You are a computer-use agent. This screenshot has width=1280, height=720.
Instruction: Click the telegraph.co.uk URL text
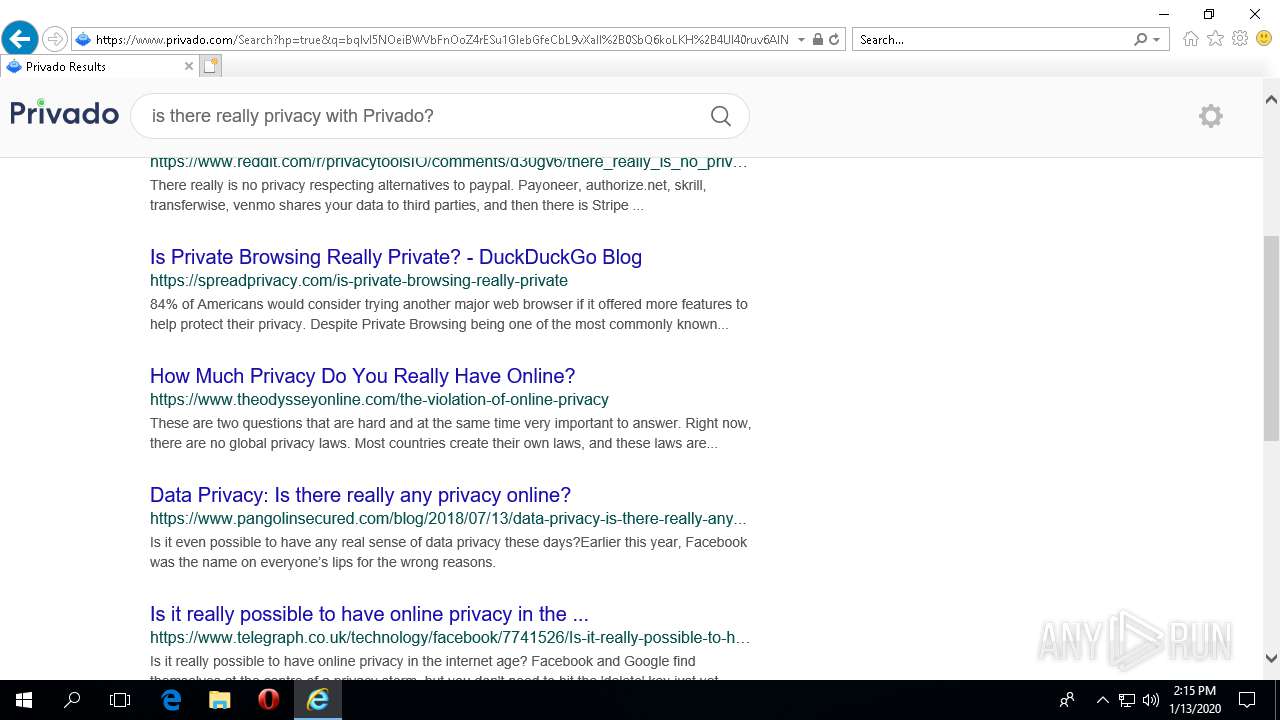(450, 638)
